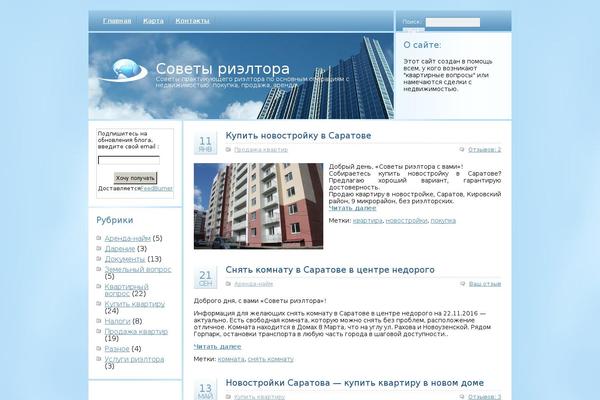The width and height of the screenshot is (600, 400).
Task: Open the FeedBurner link
Action: (x=157, y=188)
